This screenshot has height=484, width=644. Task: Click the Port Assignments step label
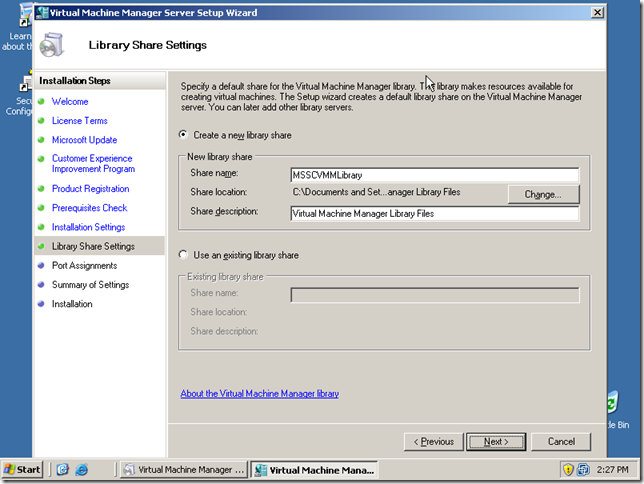point(85,266)
